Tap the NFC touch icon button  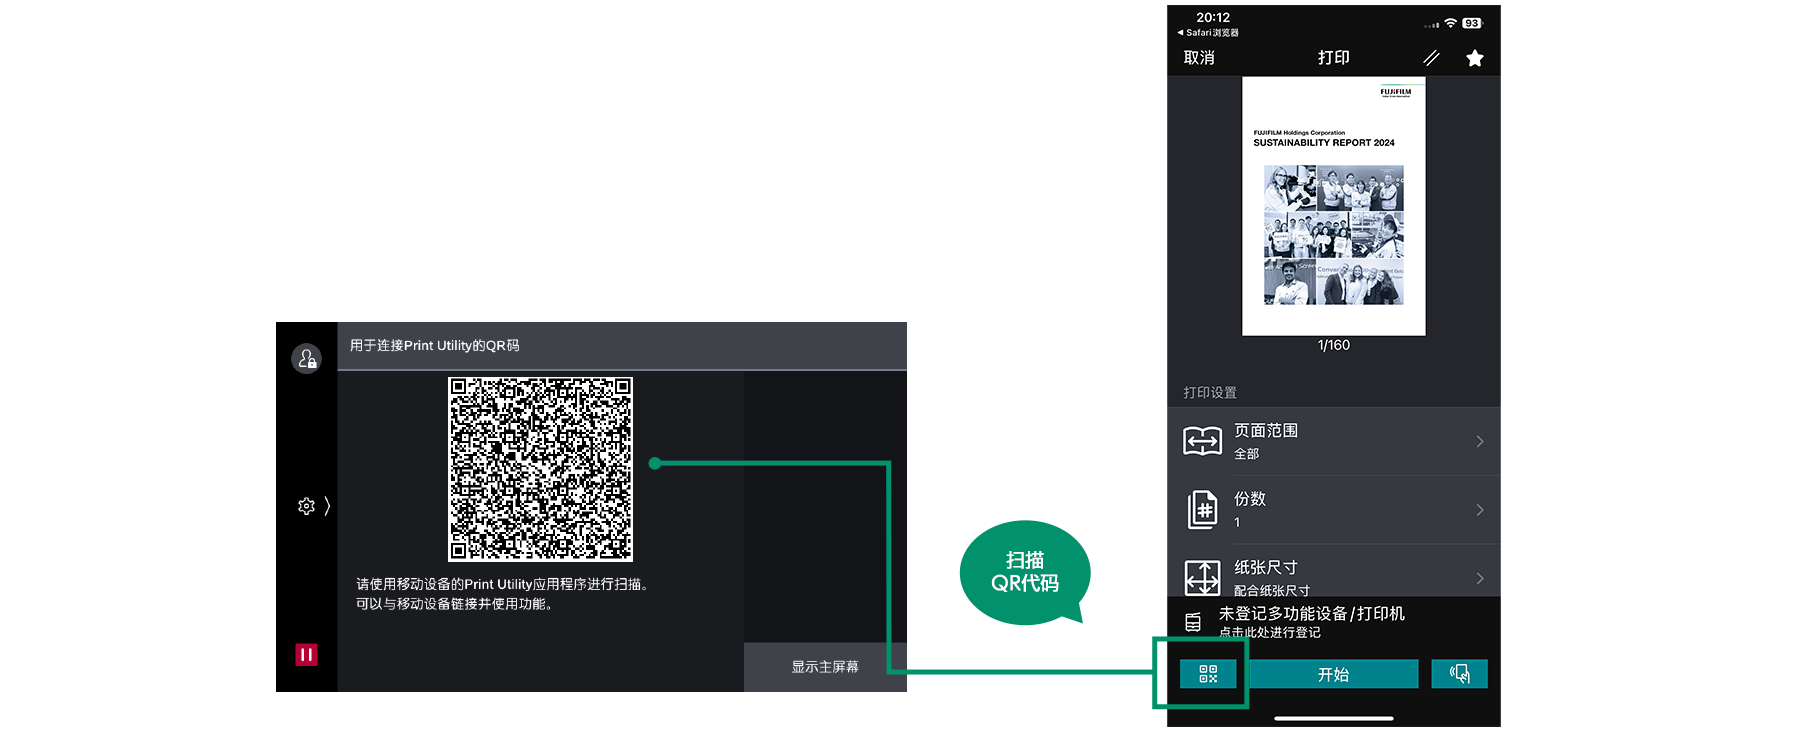pos(1459,674)
